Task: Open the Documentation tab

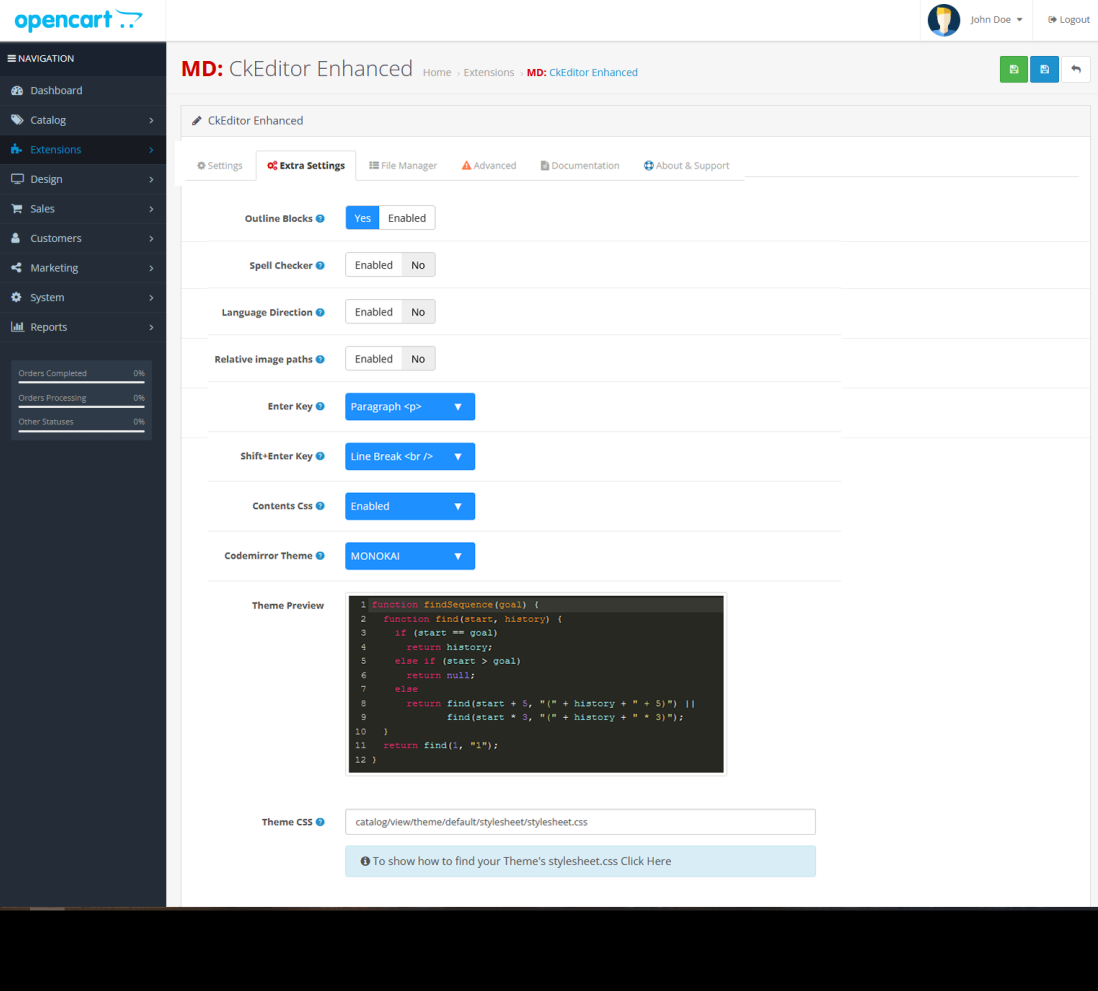Action: 580,165
